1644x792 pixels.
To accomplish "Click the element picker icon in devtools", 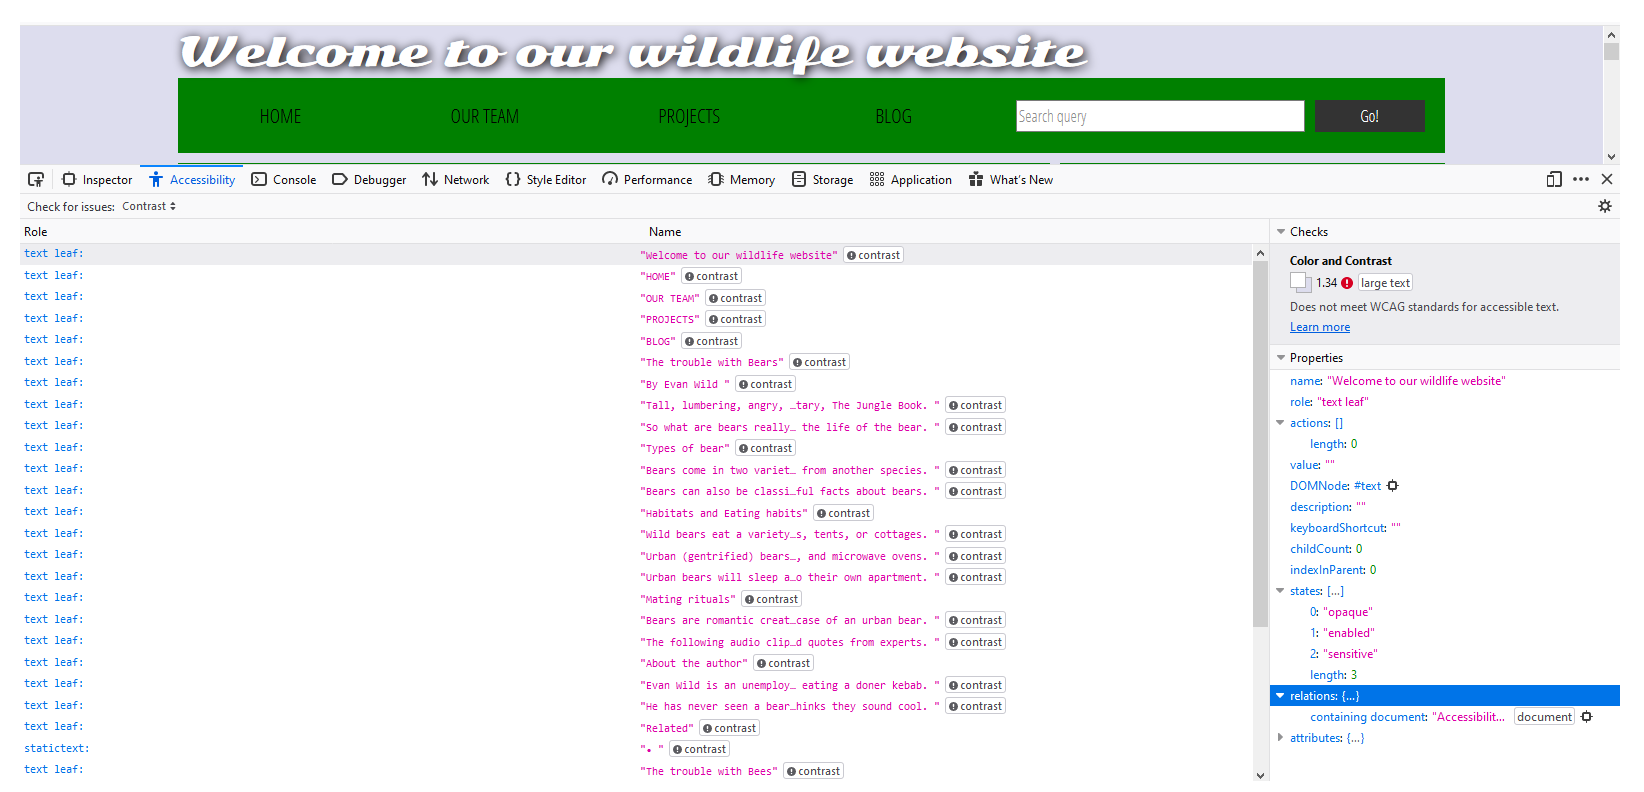I will 36,180.
